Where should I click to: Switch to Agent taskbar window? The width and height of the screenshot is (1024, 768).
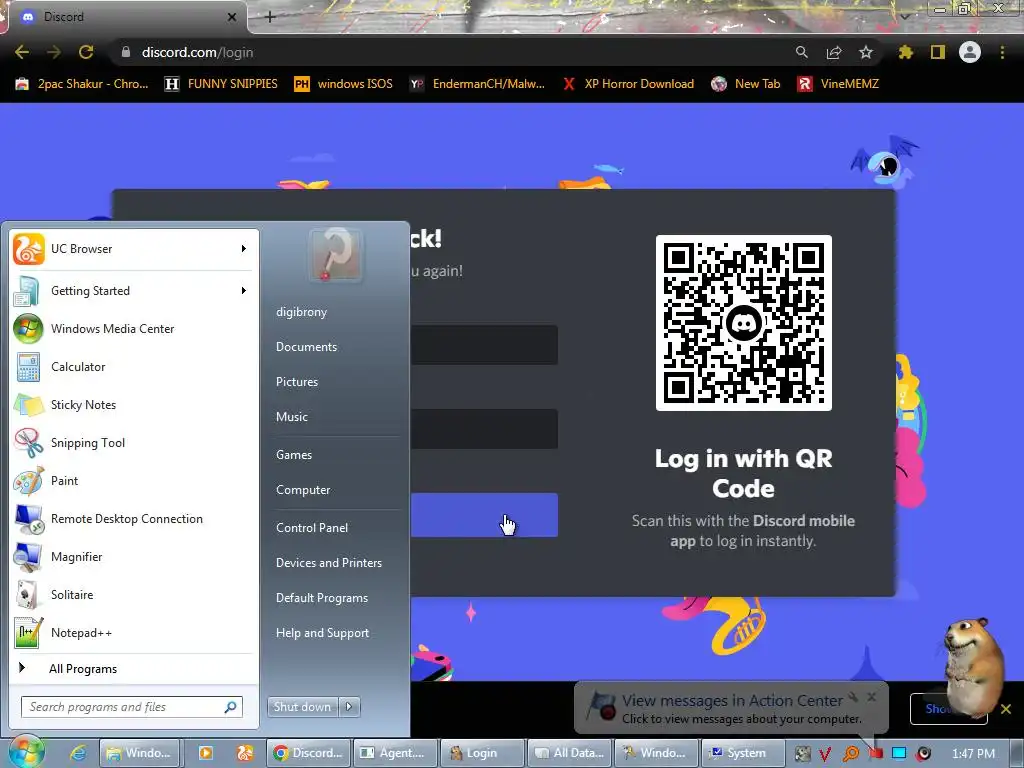(395, 753)
